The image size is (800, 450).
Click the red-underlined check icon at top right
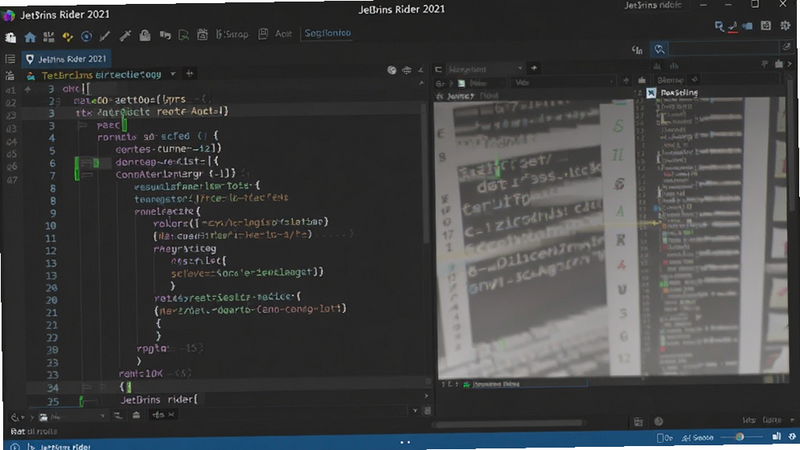[733, 26]
